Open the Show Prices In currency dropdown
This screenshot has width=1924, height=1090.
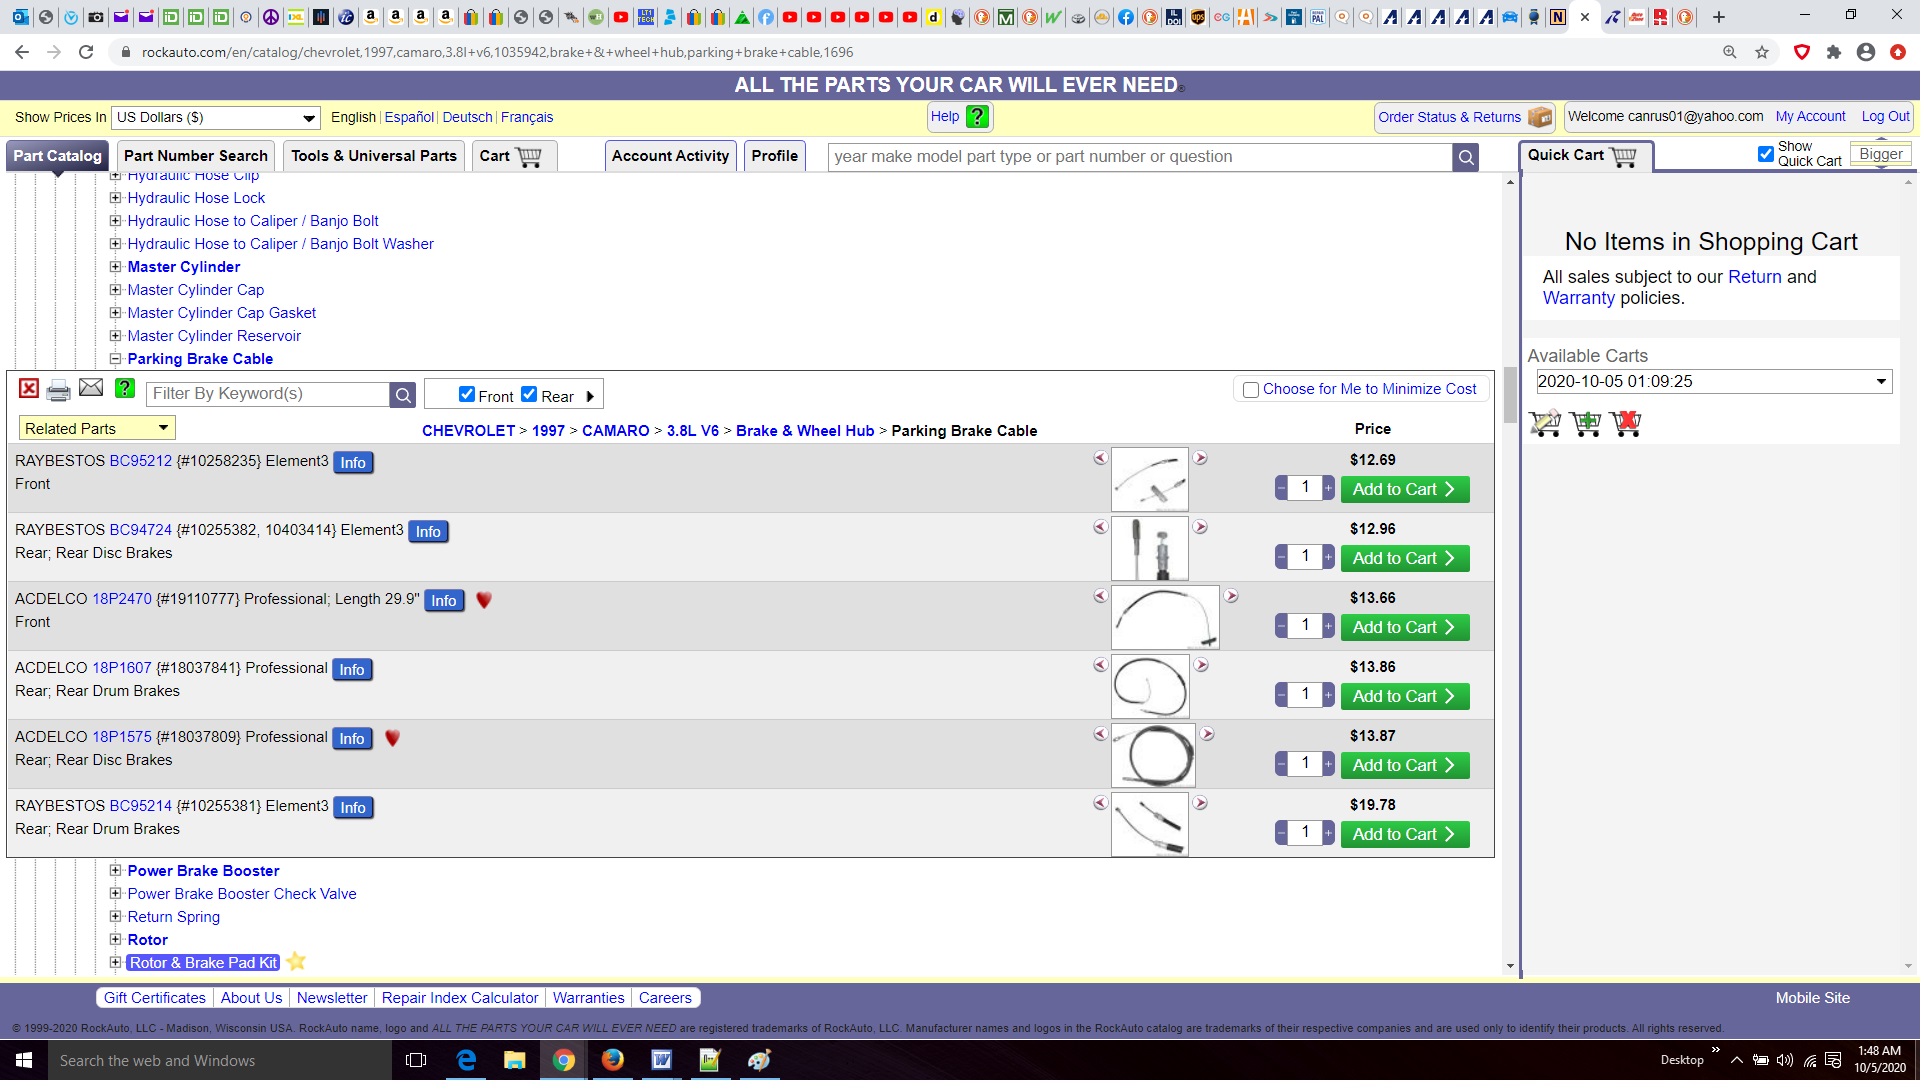coord(216,118)
